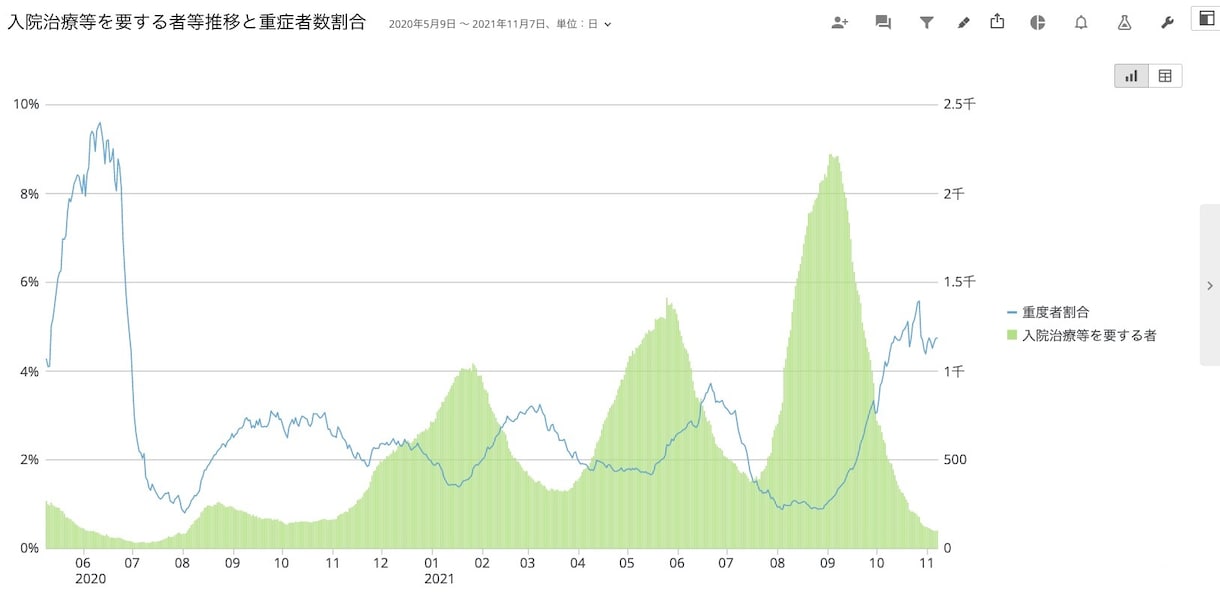
Task: Select the 重度者割合 legend label
Action: [x=1056, y=313]
